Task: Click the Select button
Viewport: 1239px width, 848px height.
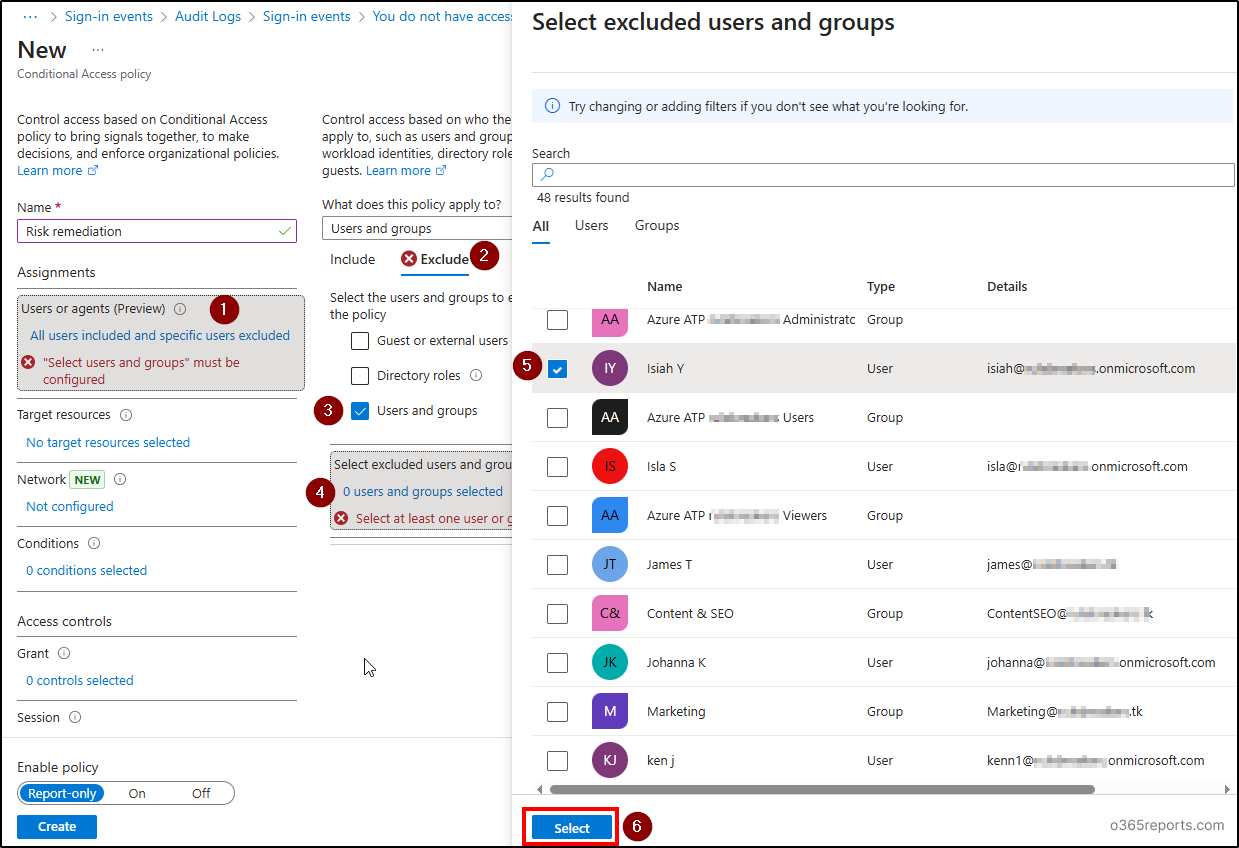Action: 570,827
